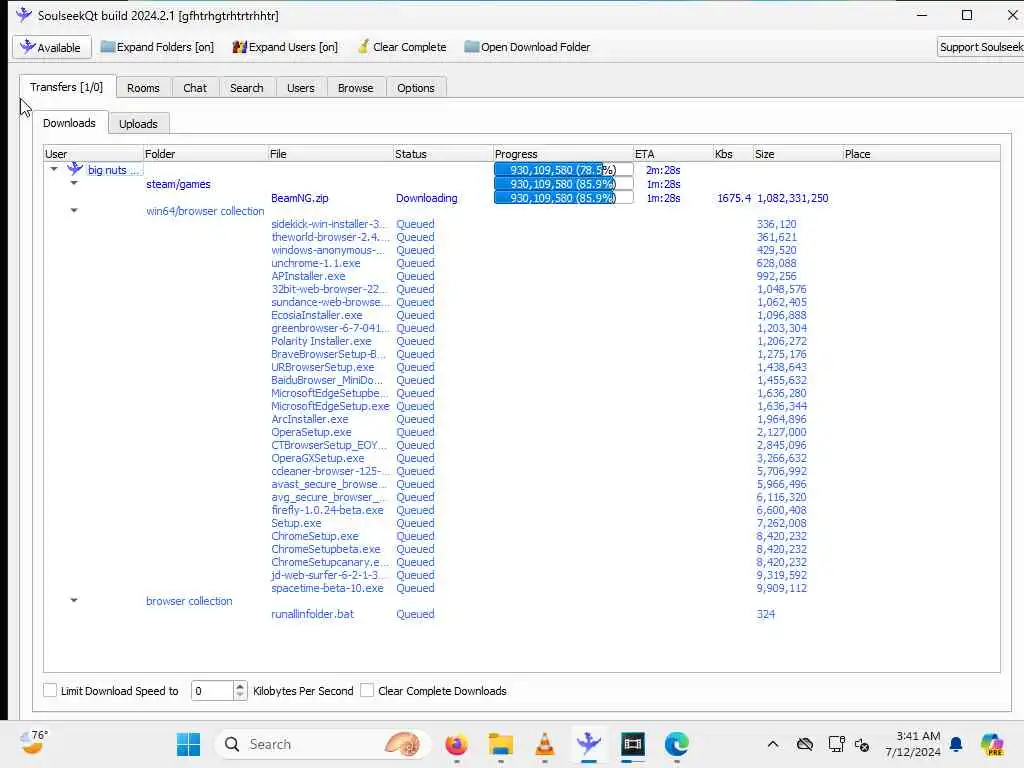This screenshot has height=768, width=1024.
Task: Open the Options tab
Action: click(x=415, y=88)
